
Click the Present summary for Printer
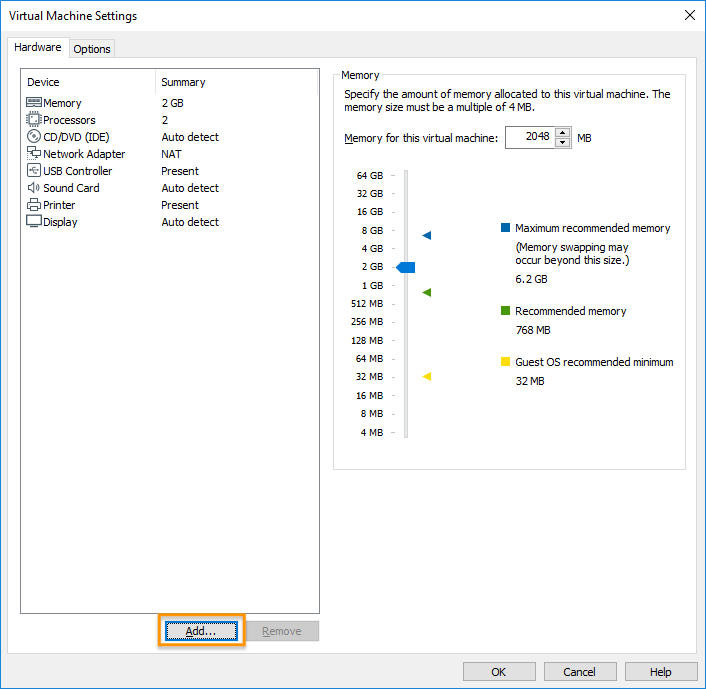tap(180, 205)
